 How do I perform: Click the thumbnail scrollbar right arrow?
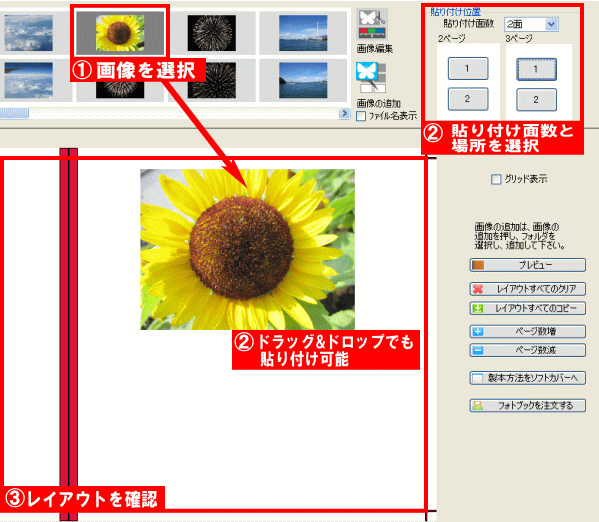[x=345, y=113]
